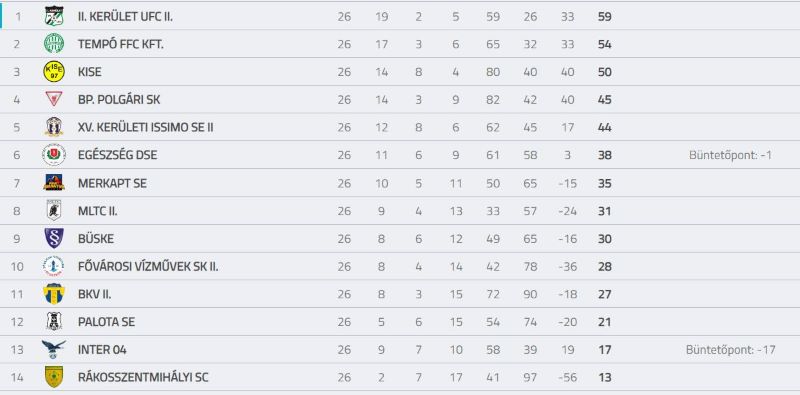Click the MLTC II. crest icon
This screenshot has width=800, height=395.
pos(54,210)
